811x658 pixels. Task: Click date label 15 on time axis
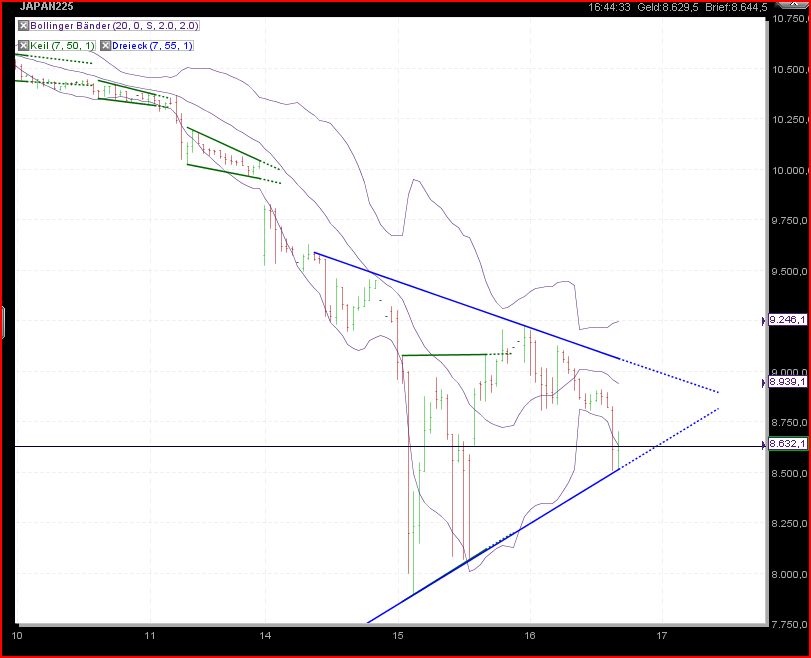tap(398, 635)
